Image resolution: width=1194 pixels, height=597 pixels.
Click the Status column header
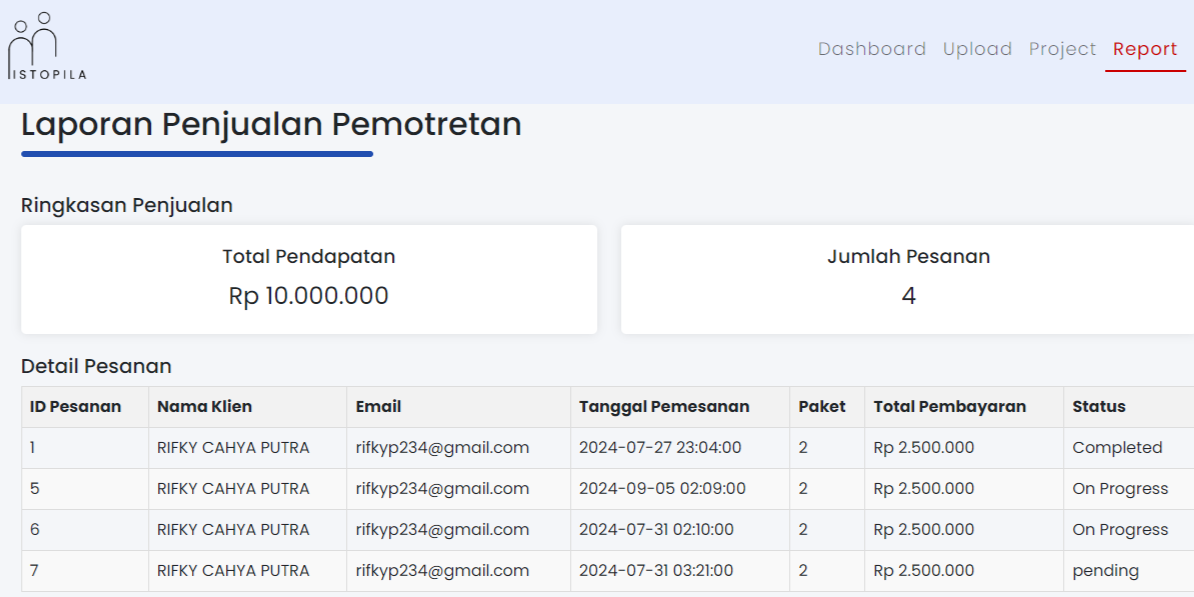1099,407
